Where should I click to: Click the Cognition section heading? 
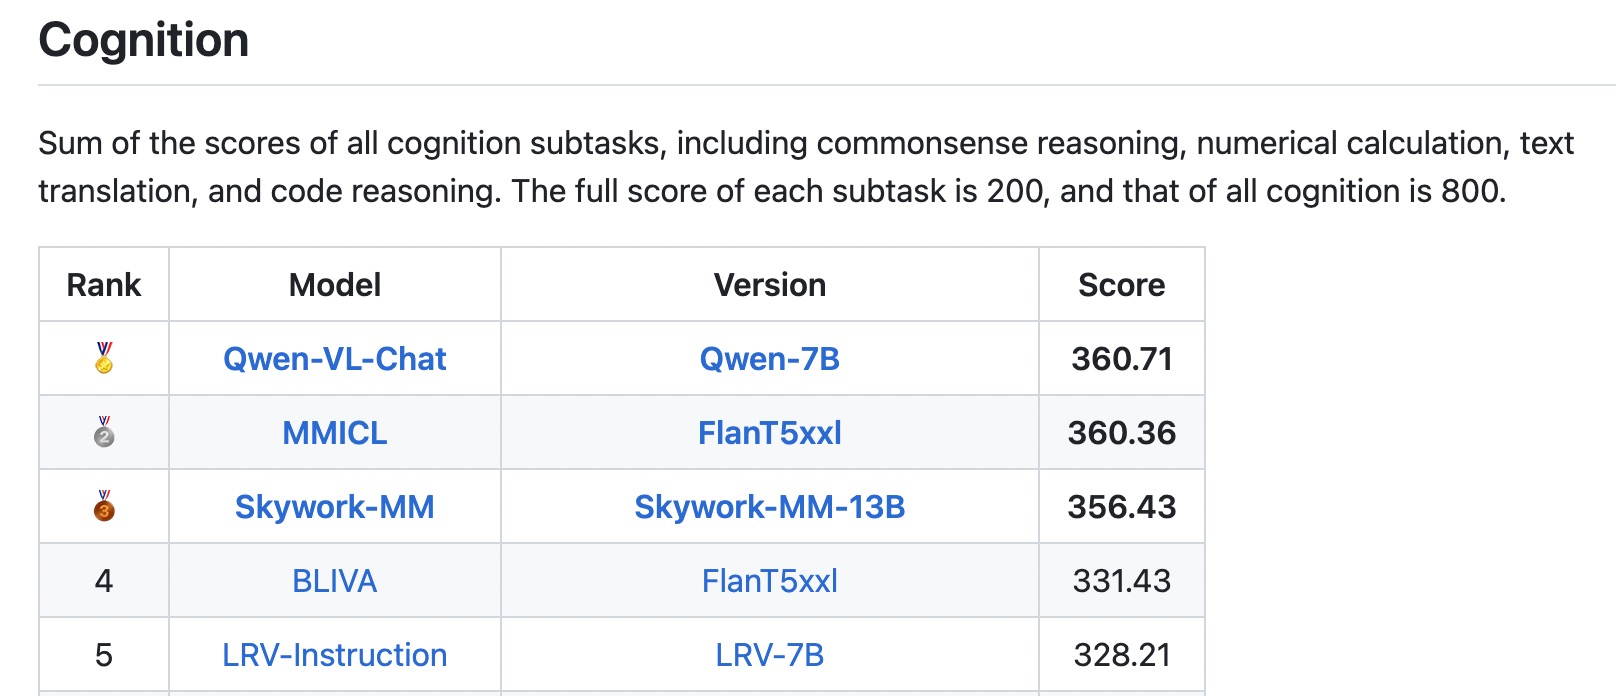144,41
